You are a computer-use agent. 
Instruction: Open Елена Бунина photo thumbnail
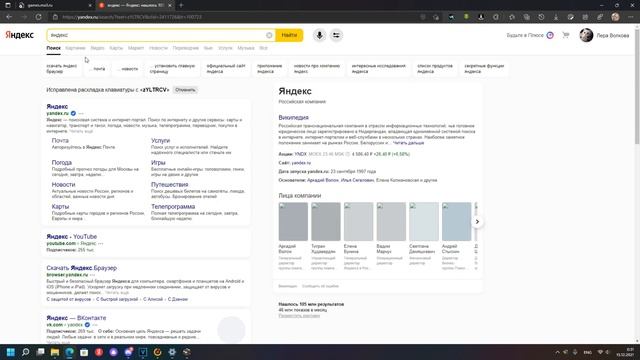[358, 222]
